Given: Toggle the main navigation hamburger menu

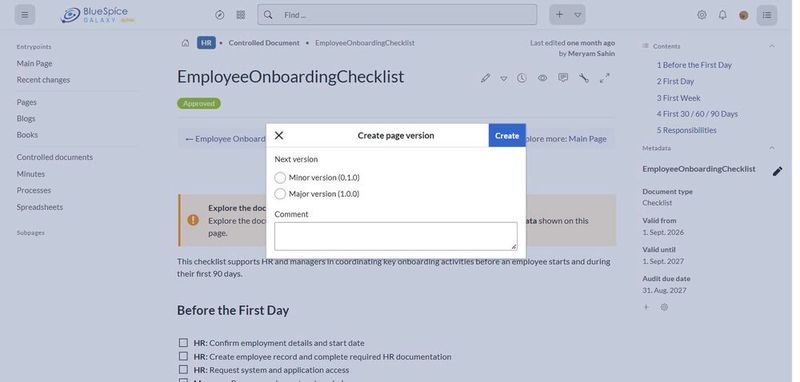Looking at the screenshot, I should (24, 15).
